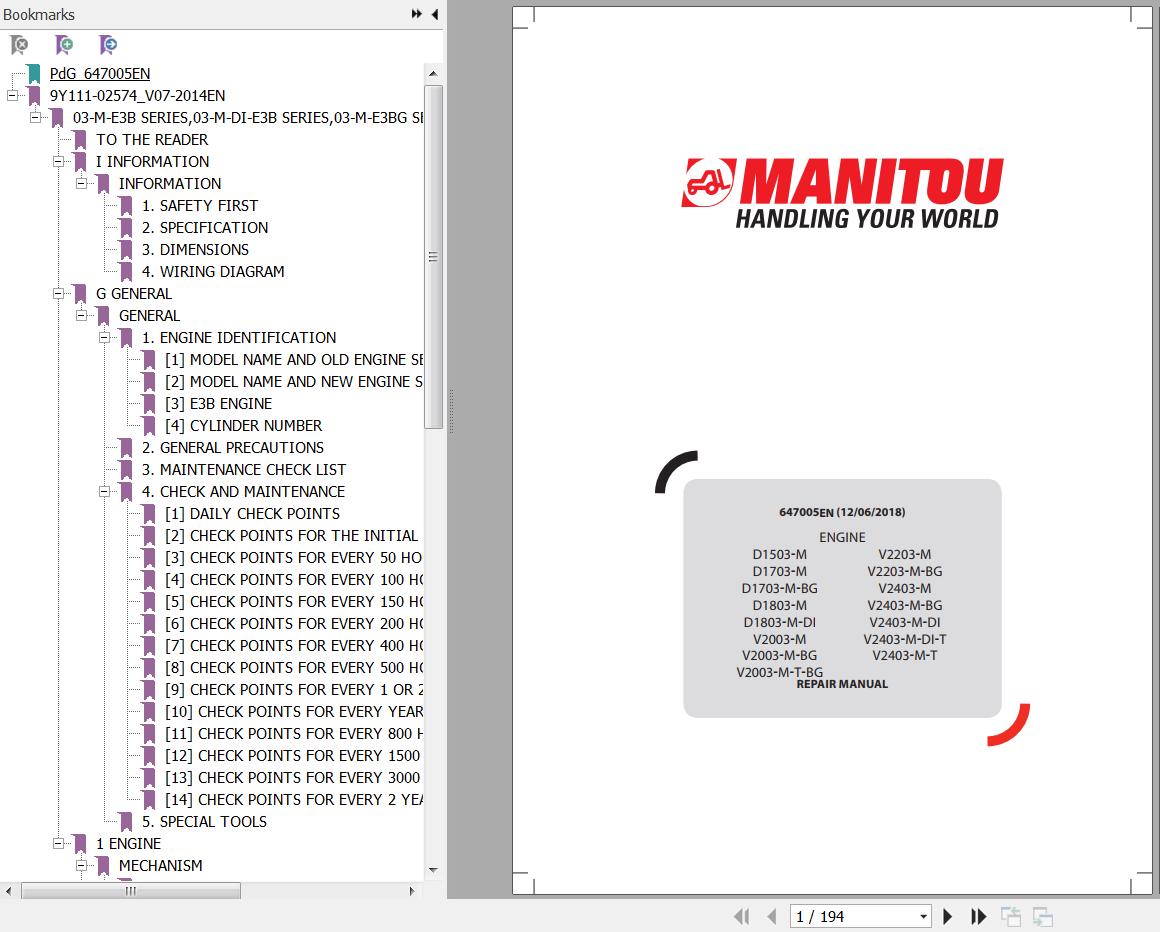The width and height of the screenshot is (1160, 932).
Task: Open the TO THE READER bookmark
Action: pyautogui.click(x=152, y=140)
